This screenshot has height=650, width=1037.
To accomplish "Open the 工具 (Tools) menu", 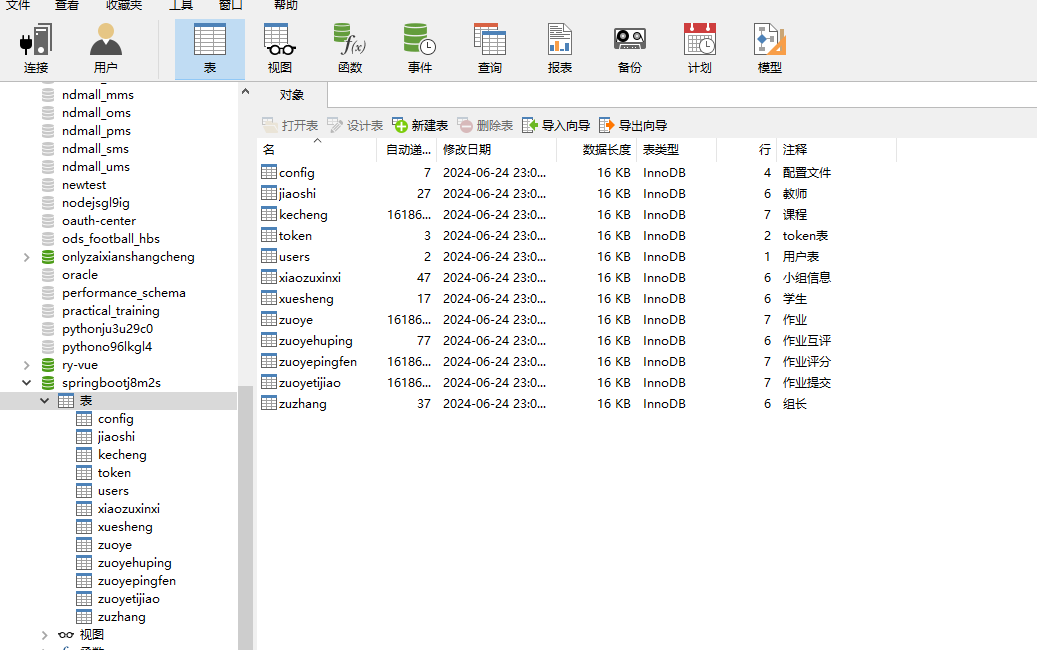I will coord(180,6).
